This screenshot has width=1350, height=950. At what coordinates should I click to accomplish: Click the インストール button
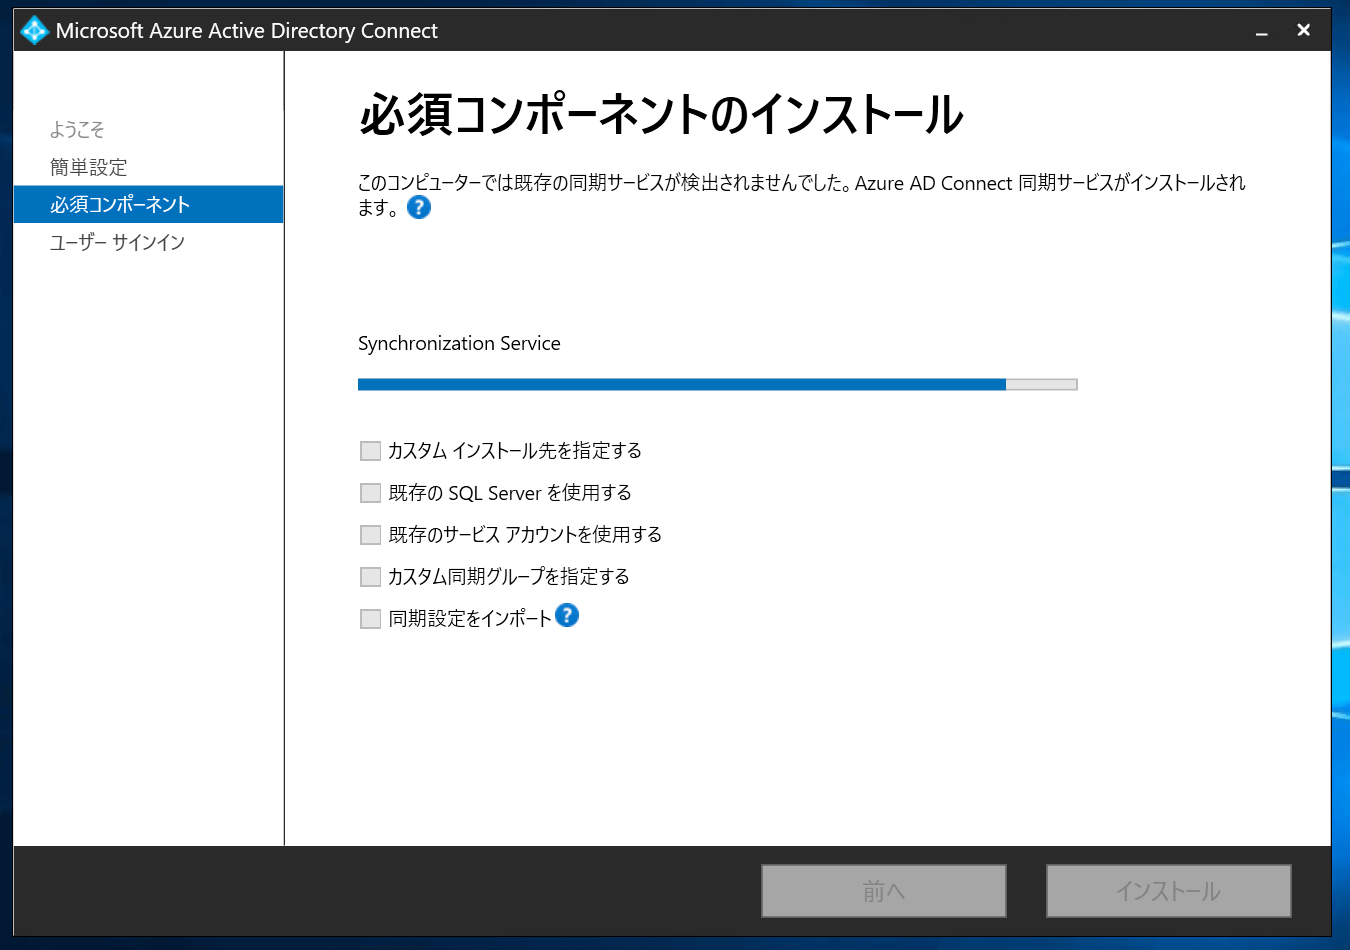pyautogui.click(x=1169, y=891)
